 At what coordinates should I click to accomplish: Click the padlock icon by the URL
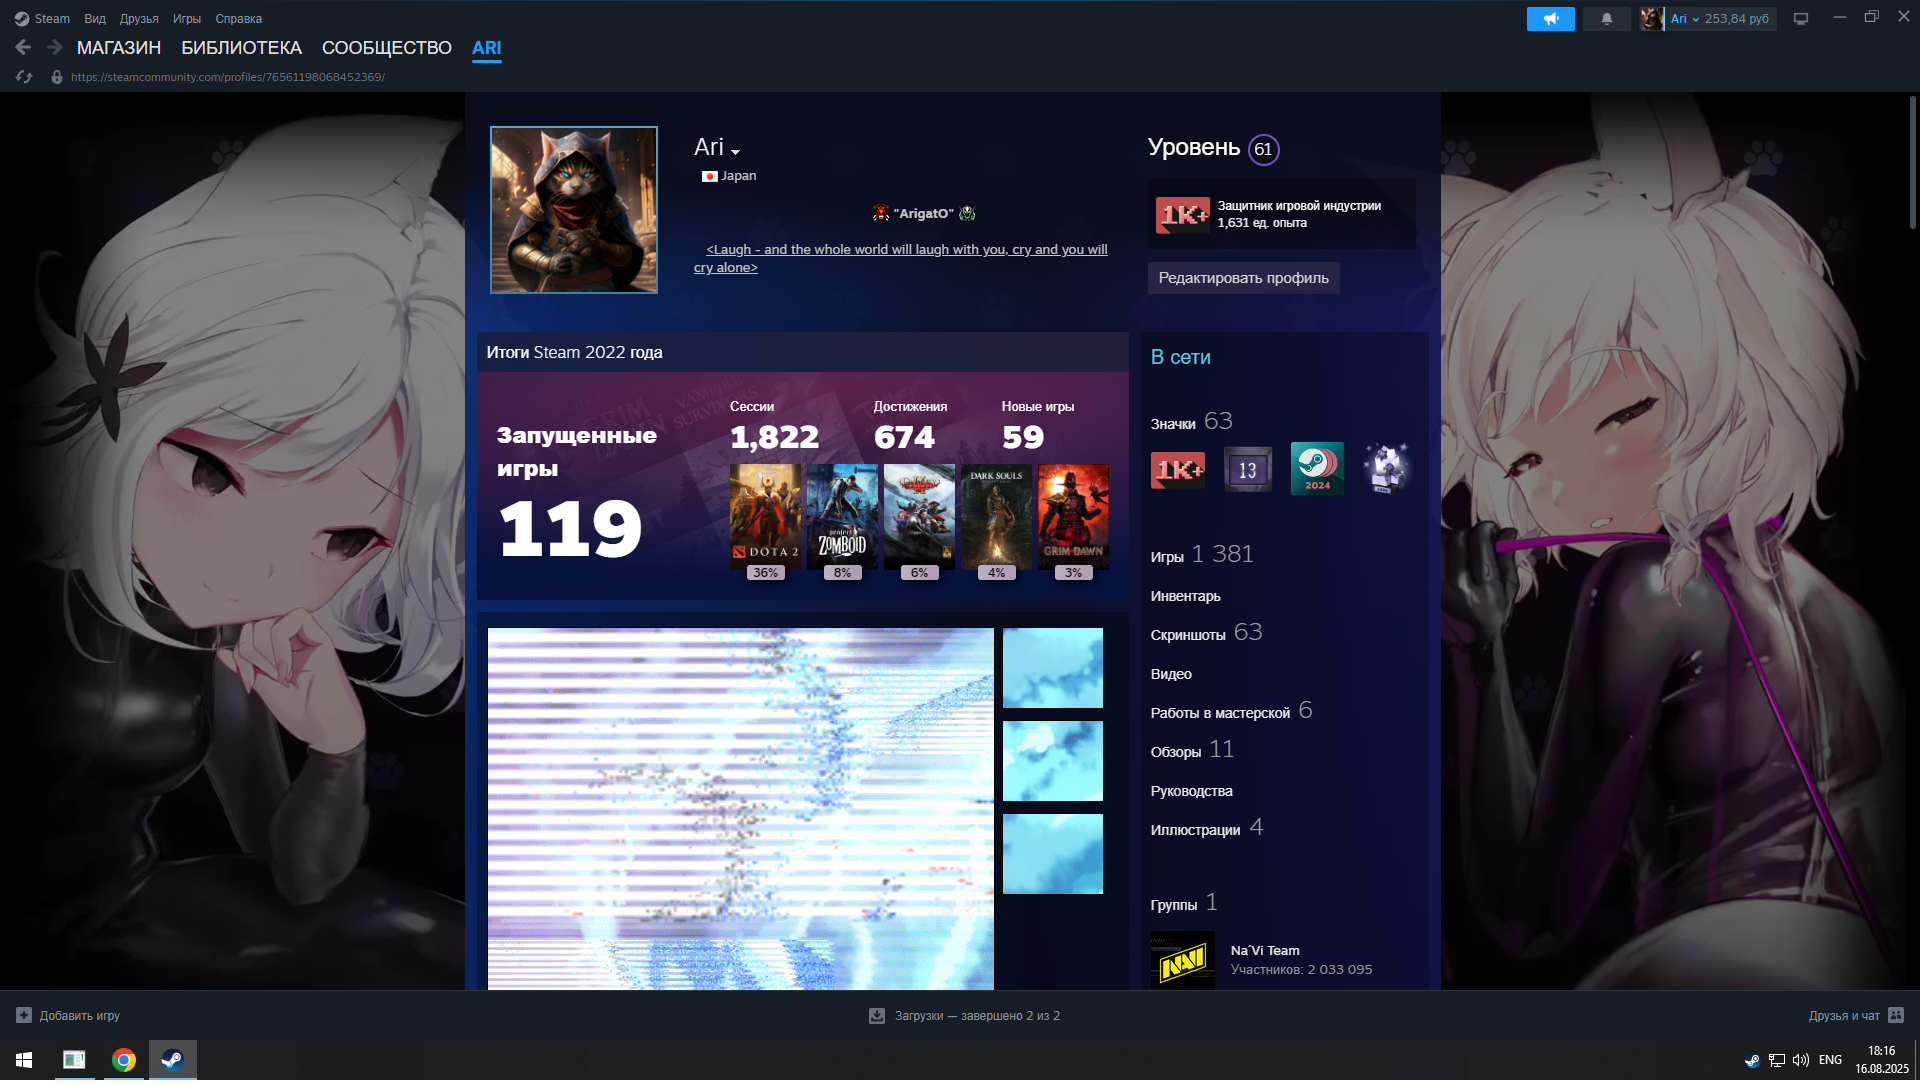click(57, 77)
